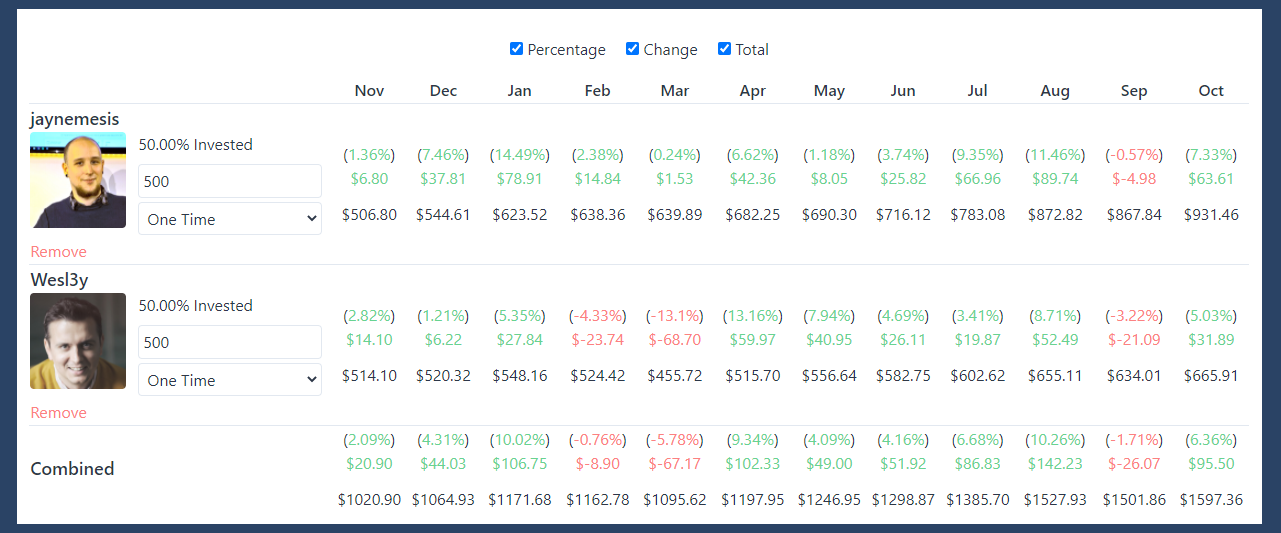
Task: Select the Oct column header
Action: click(x=1211, y=91)
